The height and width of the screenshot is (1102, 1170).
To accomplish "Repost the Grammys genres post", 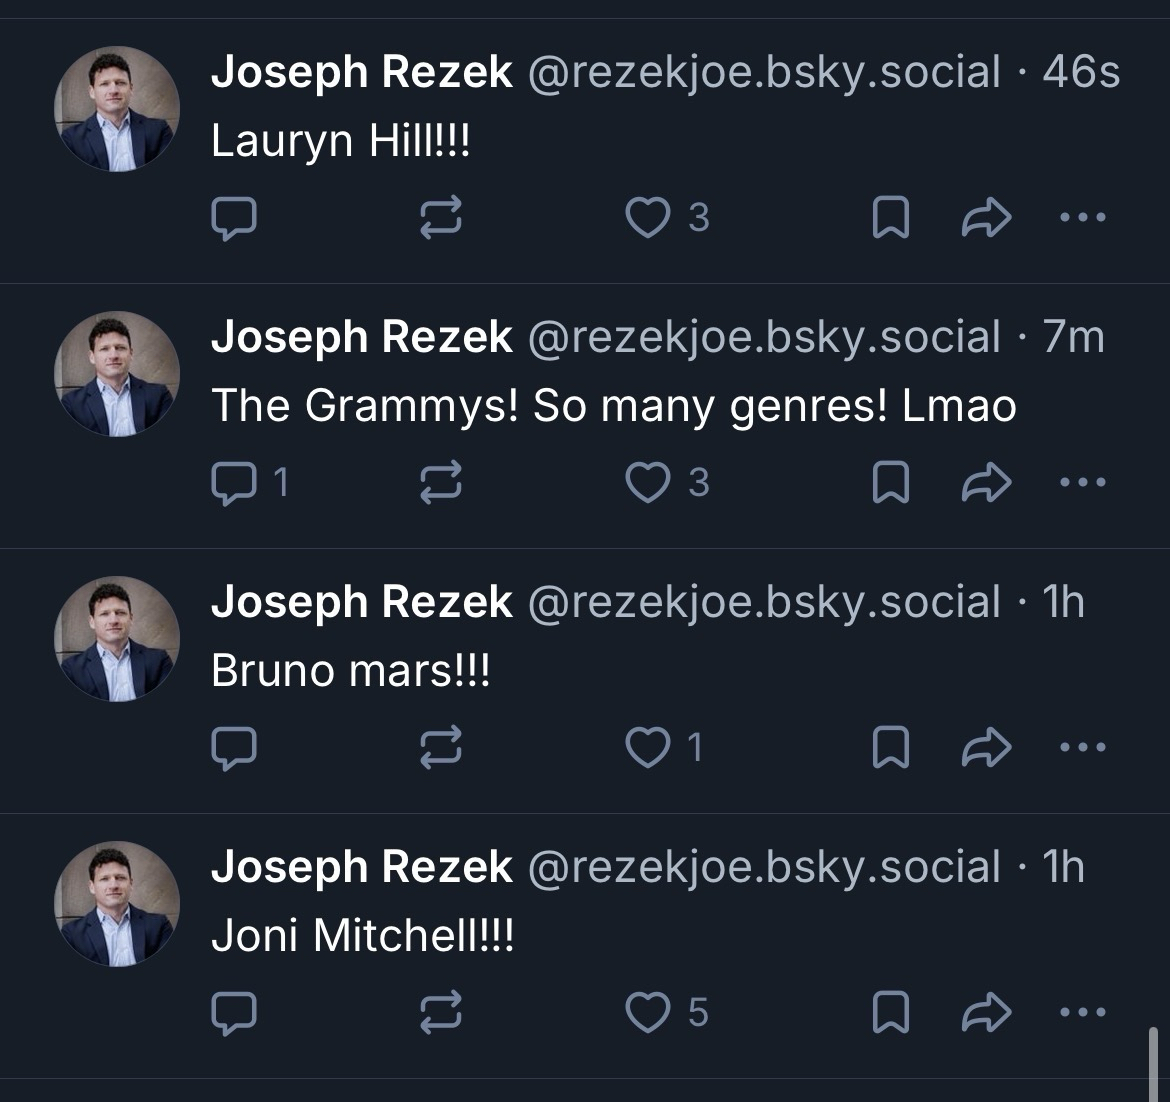I will click(x=439, y=483).
